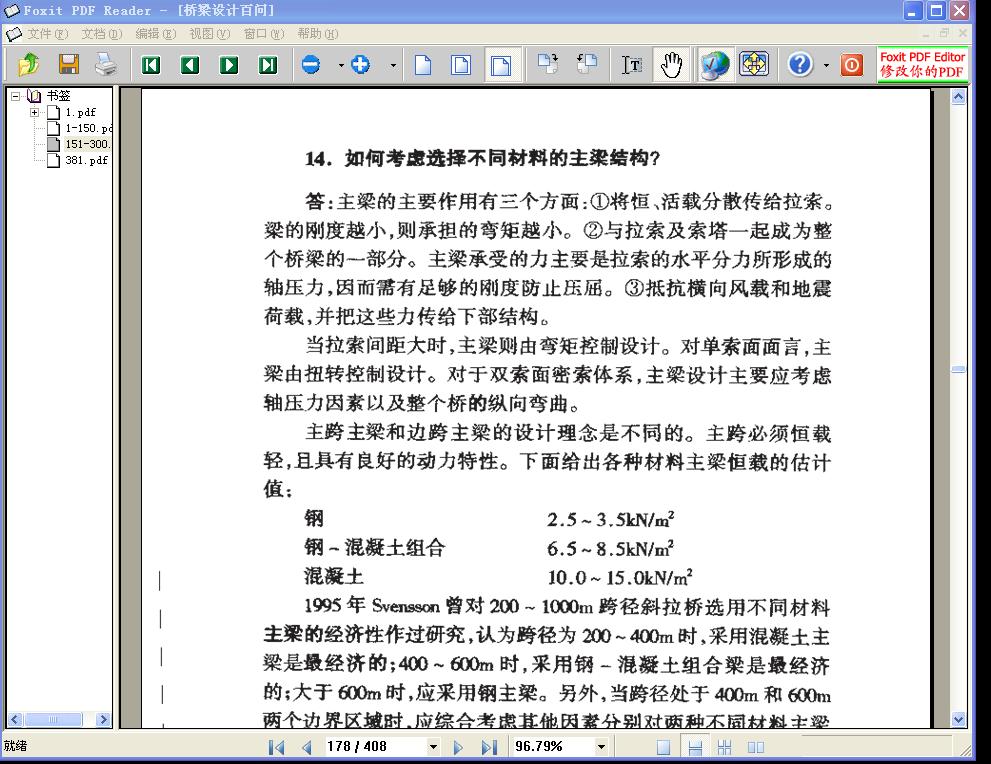Select Continuous page layout icon
Screen dimensions: 991x764
point(695,748)
